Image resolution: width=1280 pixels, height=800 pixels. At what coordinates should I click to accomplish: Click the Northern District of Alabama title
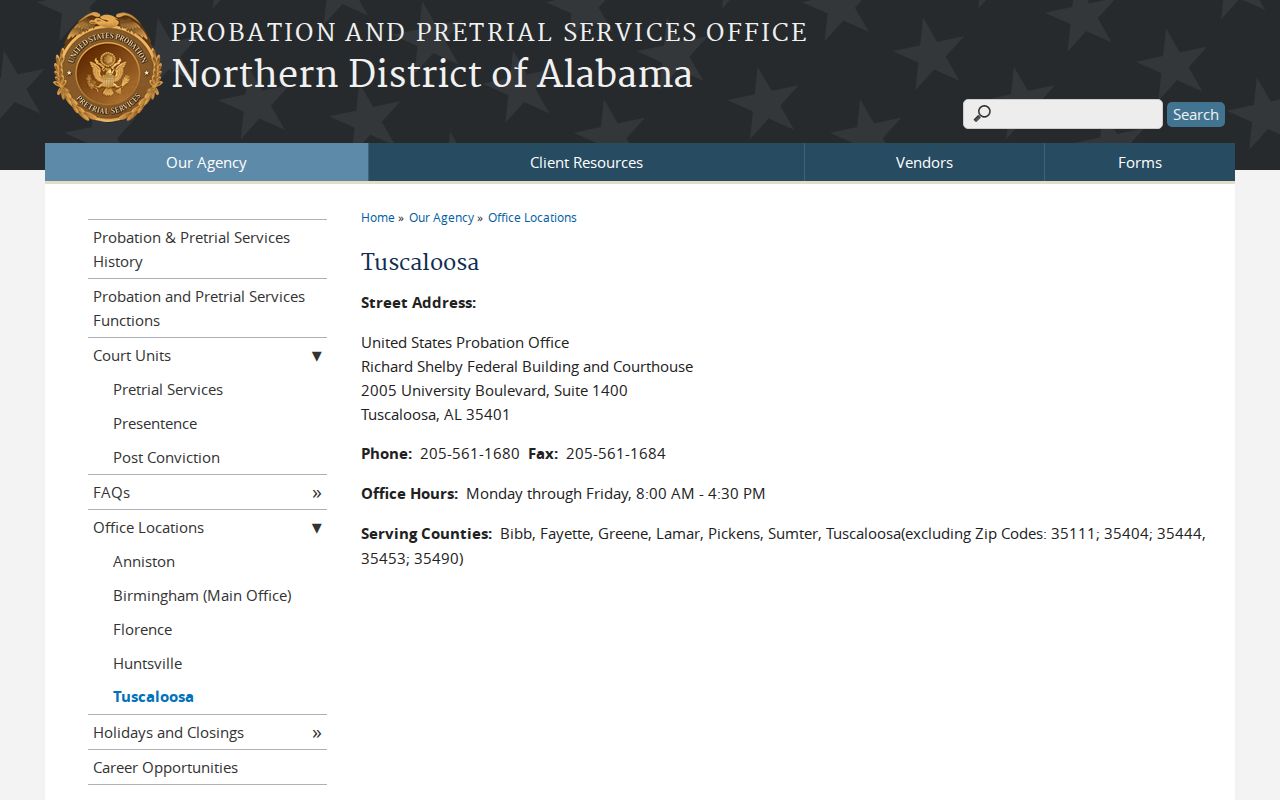pos(432,74)
